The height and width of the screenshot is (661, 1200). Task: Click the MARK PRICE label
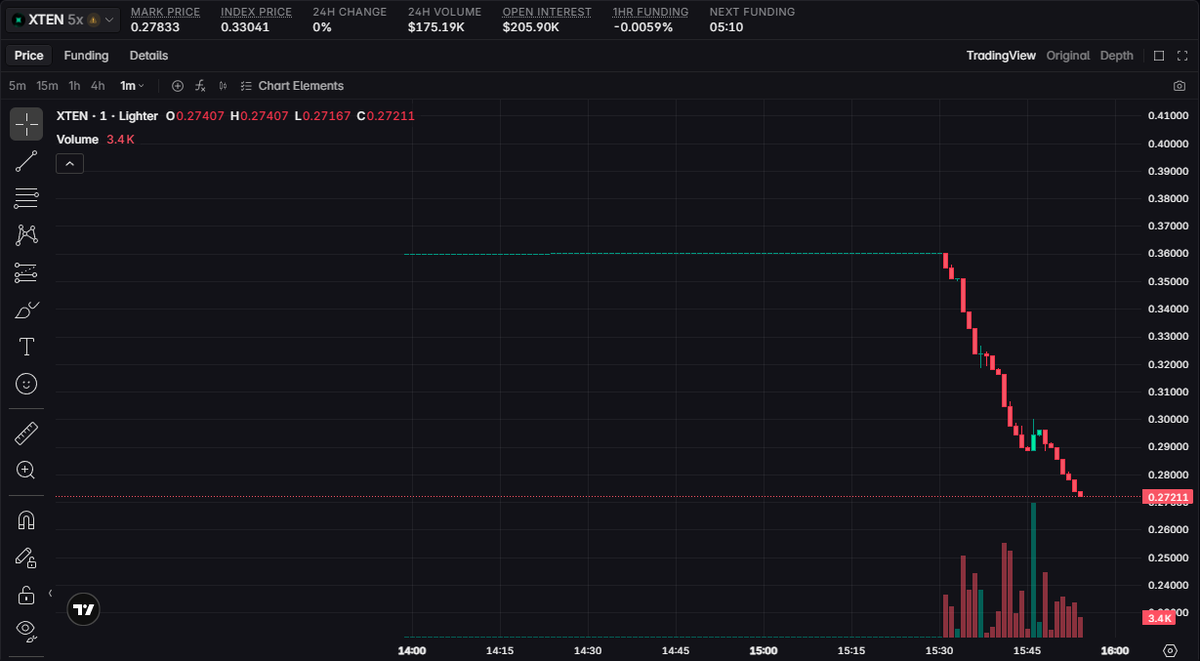(165, 12)
